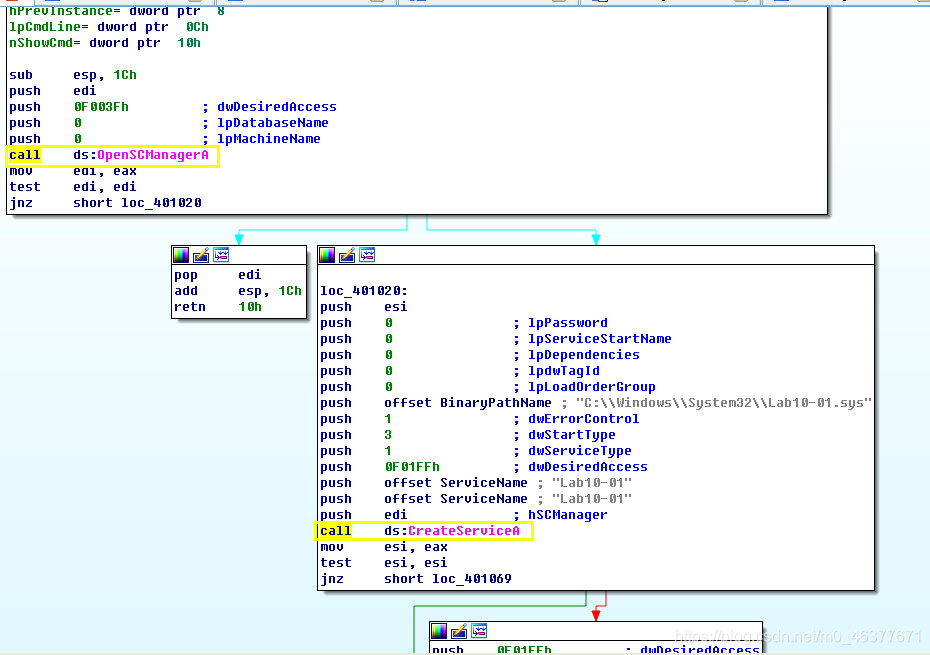Click the 'push esi' instruction

(364, 307)
